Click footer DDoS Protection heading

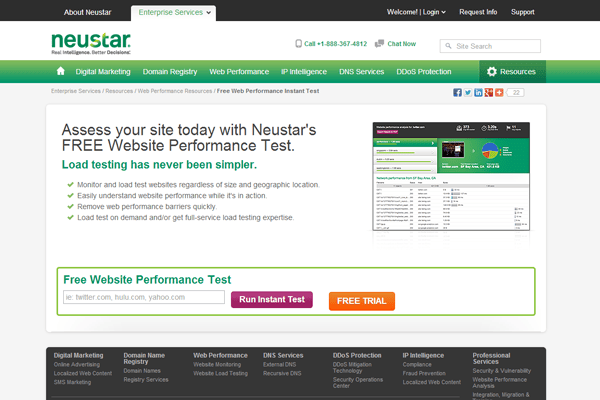[357, 355]
